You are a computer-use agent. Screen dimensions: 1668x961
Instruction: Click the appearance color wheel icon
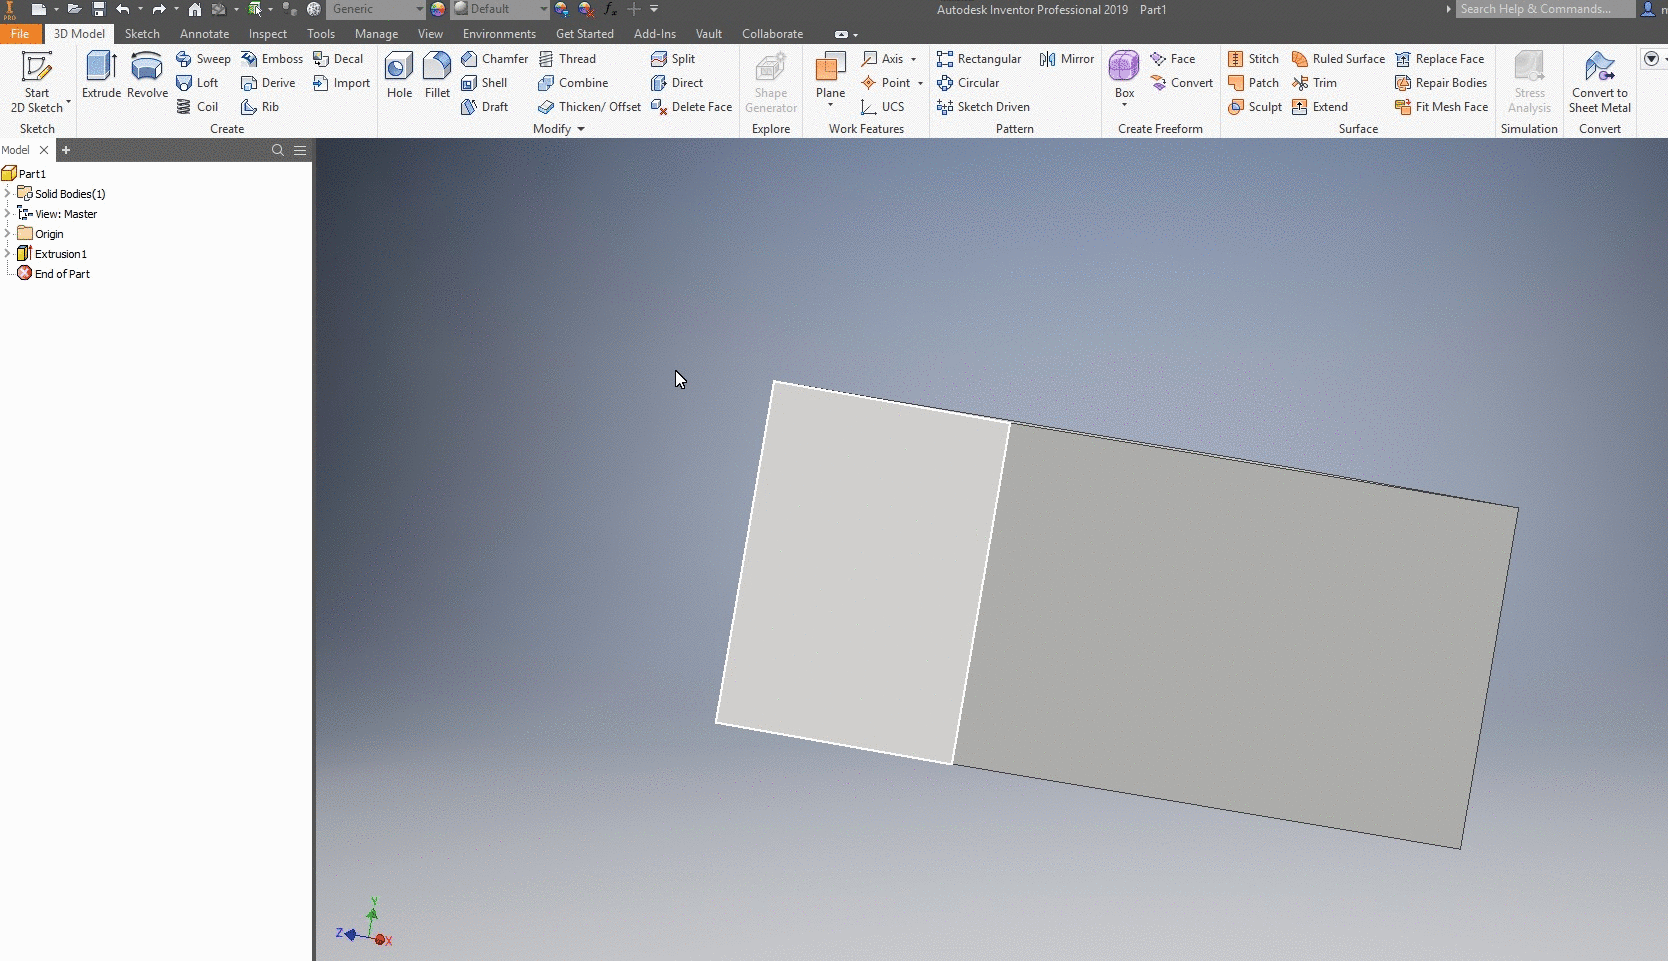[438, 9]
